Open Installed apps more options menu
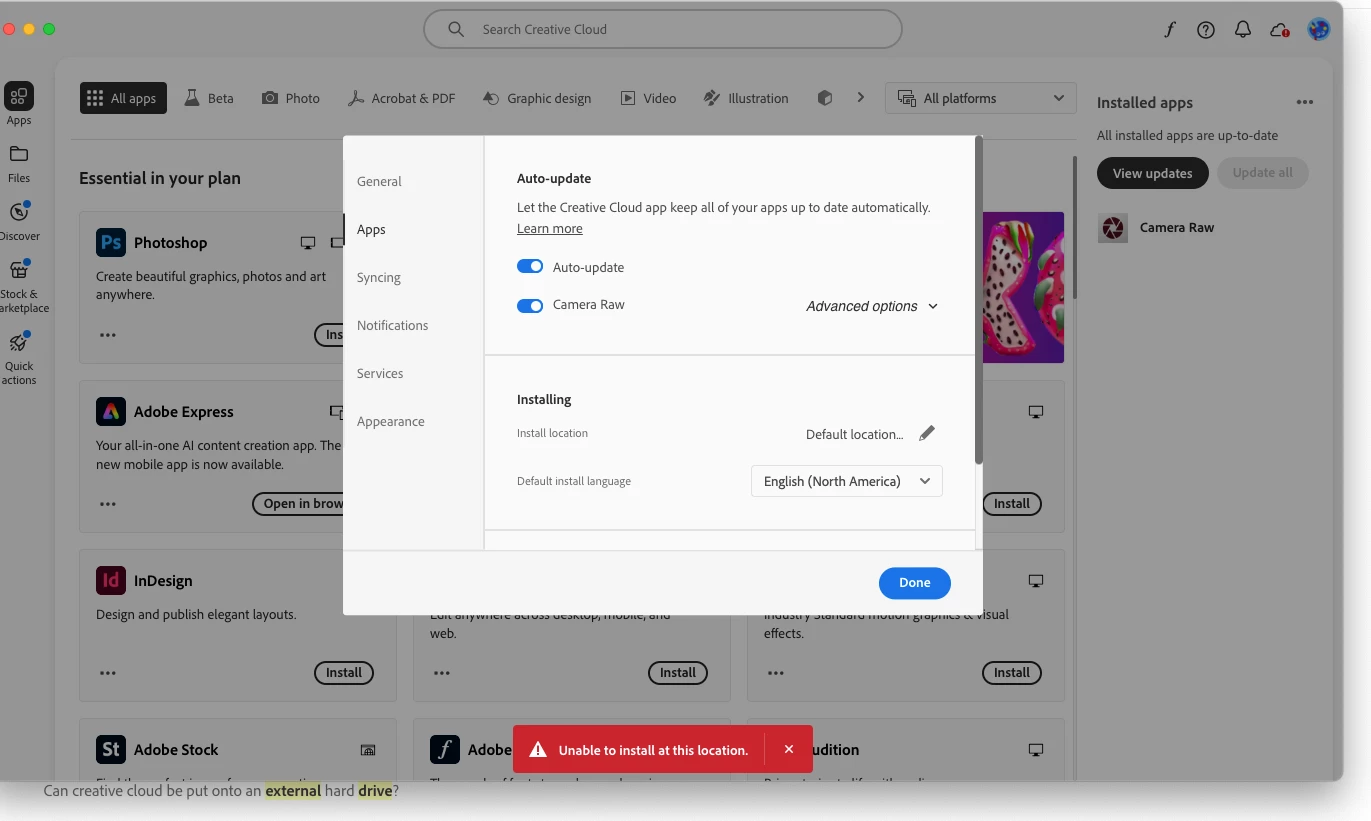Screen dimensions: 1371x821 pyautogui.click(x=1304, y=102)
